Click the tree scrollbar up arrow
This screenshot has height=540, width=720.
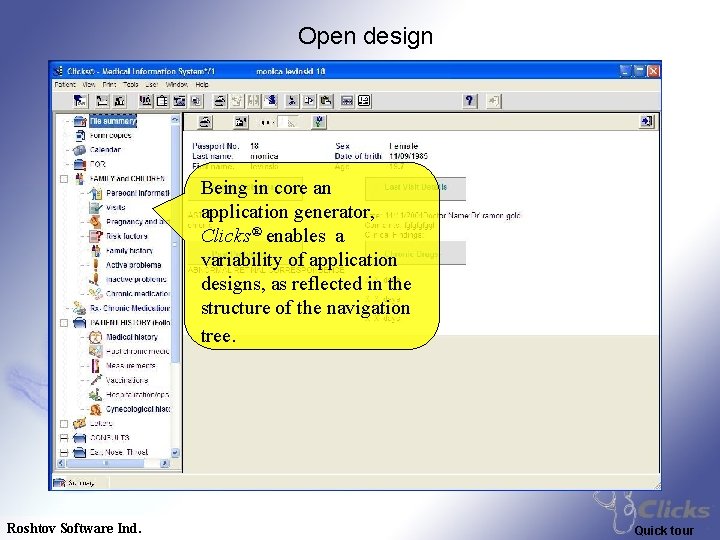coord(174,119)
